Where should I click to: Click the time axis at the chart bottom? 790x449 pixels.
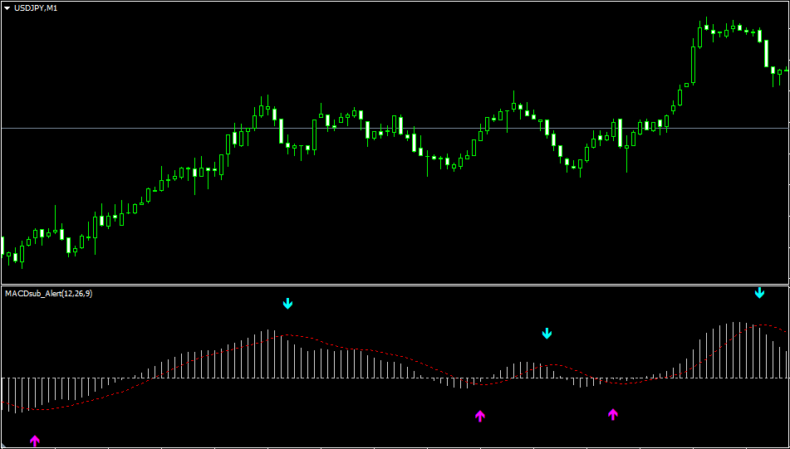point(395,445)
